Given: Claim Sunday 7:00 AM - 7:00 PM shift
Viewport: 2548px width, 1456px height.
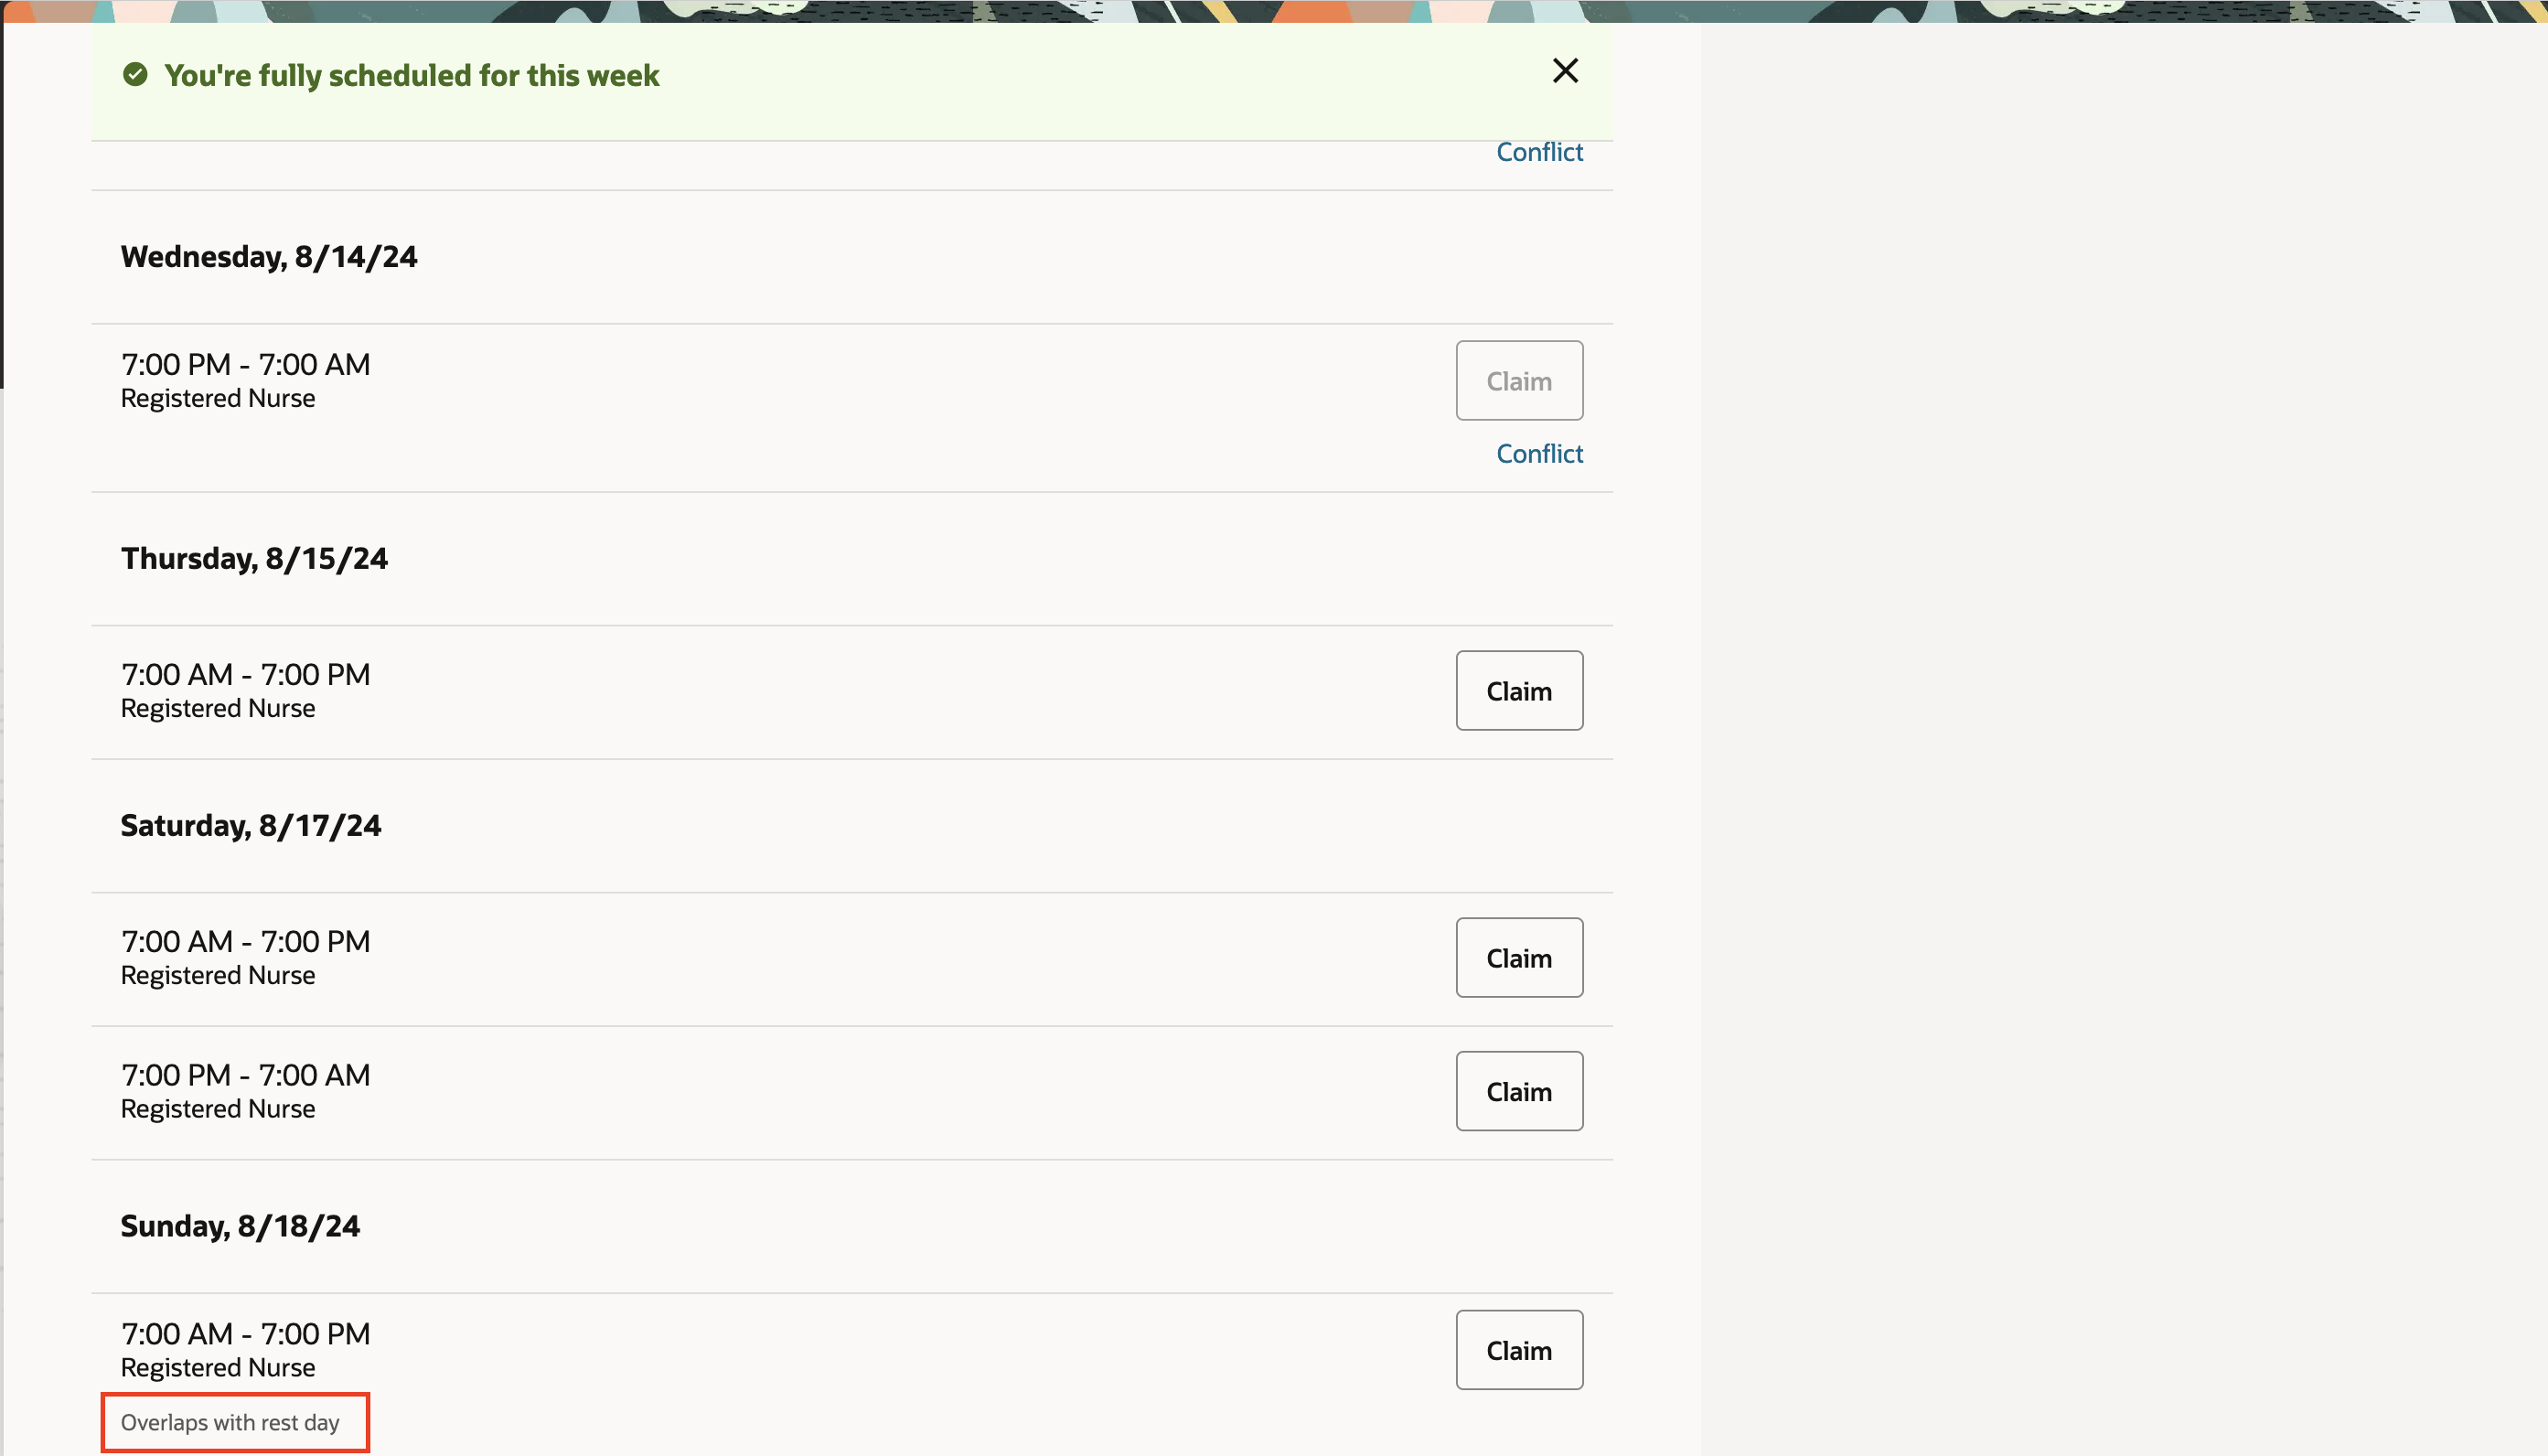Looking at the screenshot, I should click(x=1518, y=1351).
